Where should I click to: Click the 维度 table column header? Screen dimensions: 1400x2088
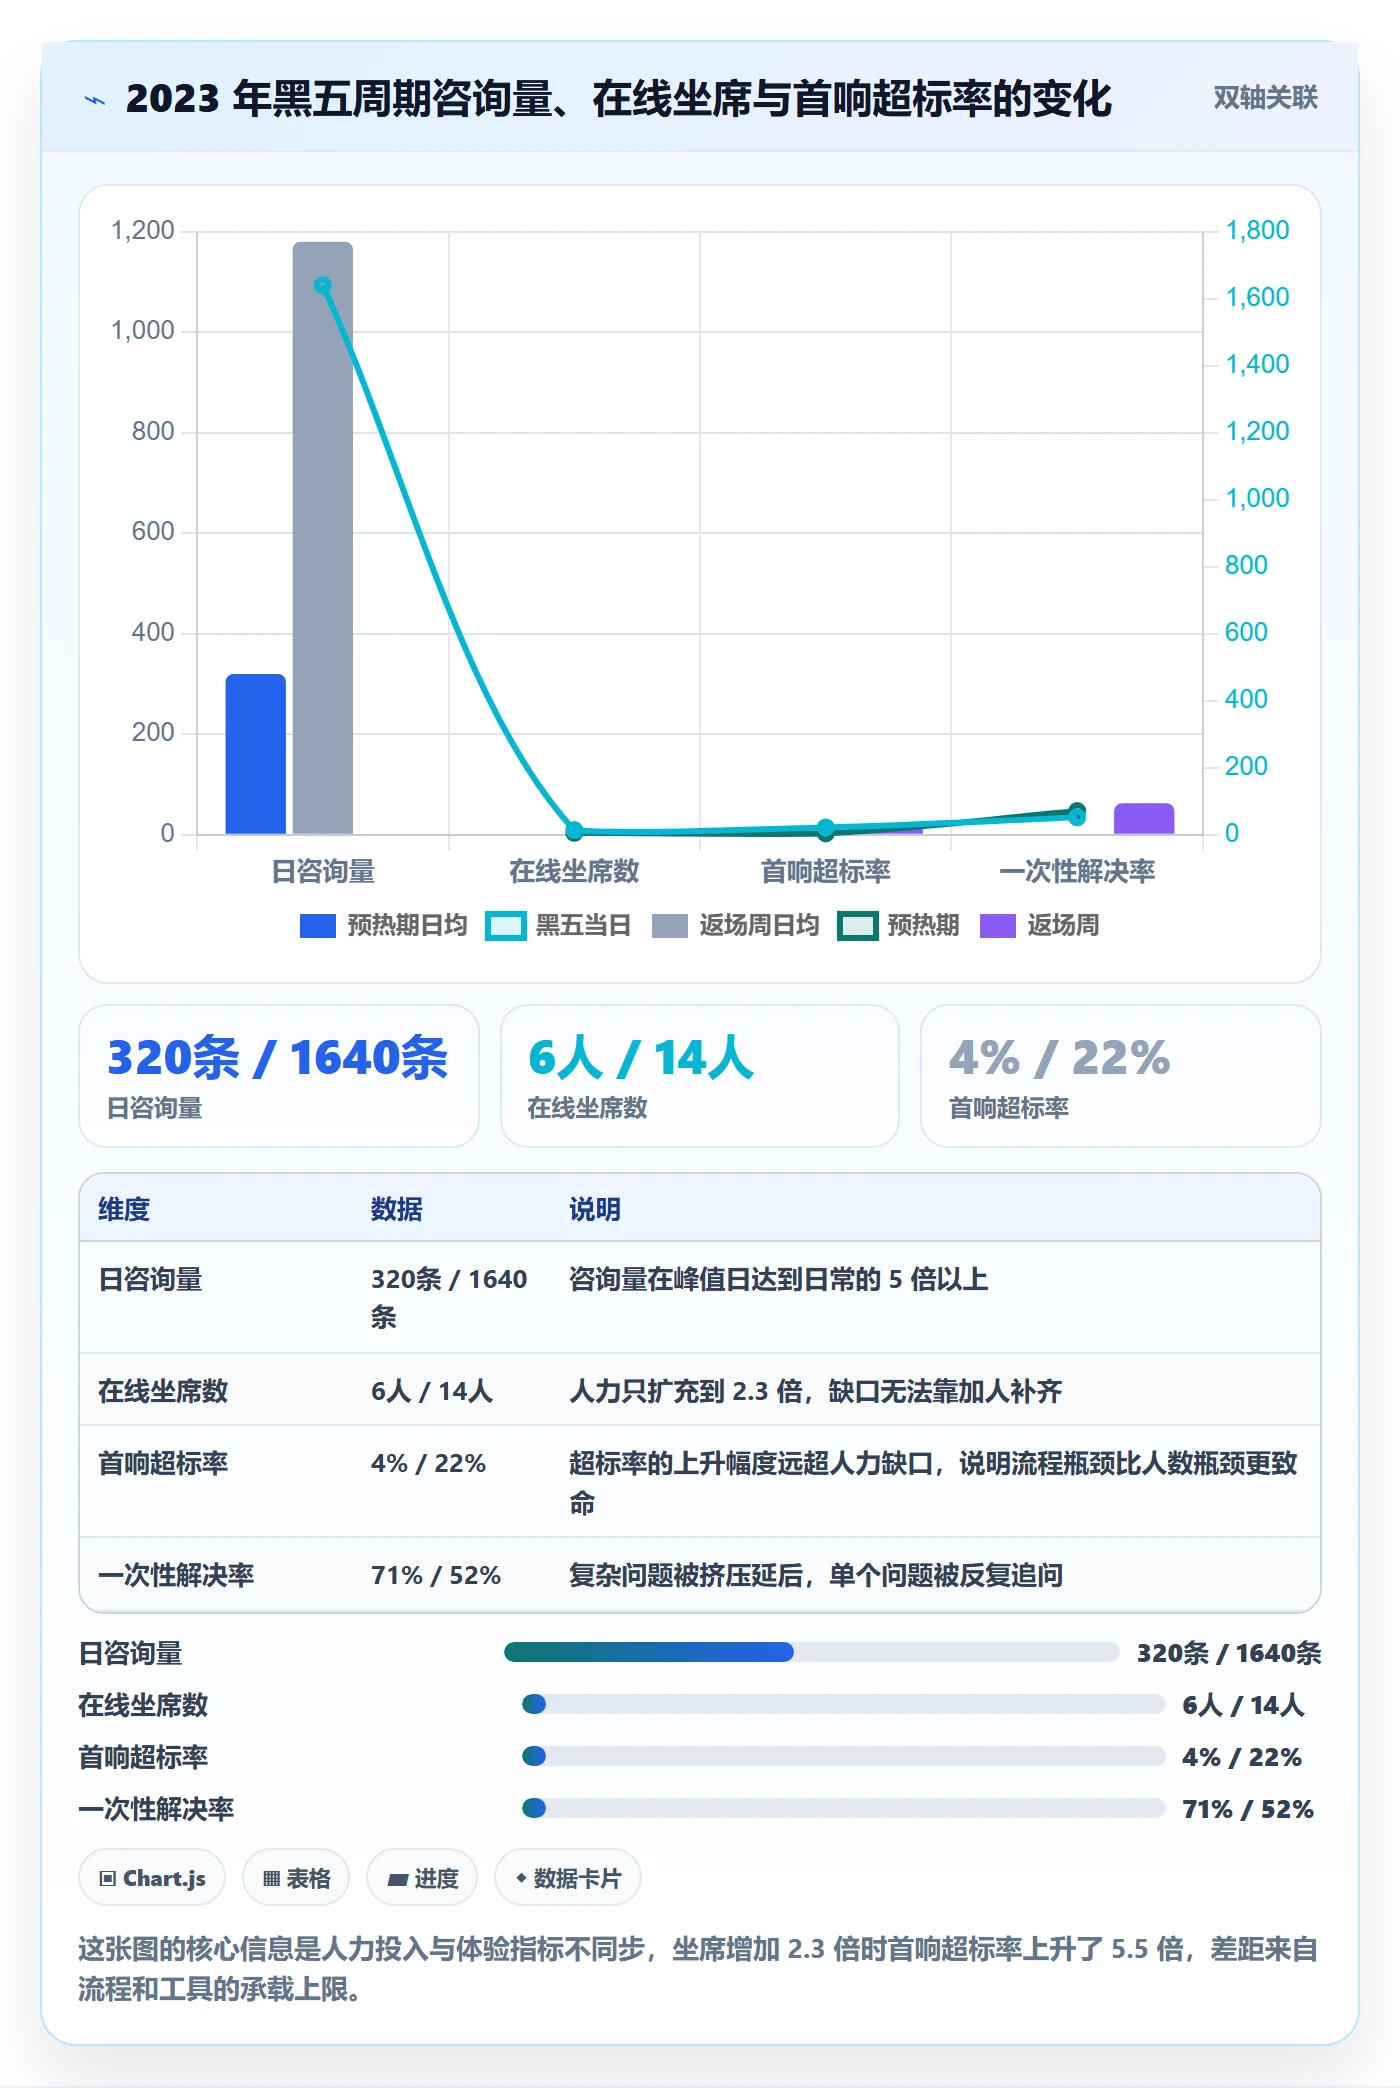[x=124, y=1209]
